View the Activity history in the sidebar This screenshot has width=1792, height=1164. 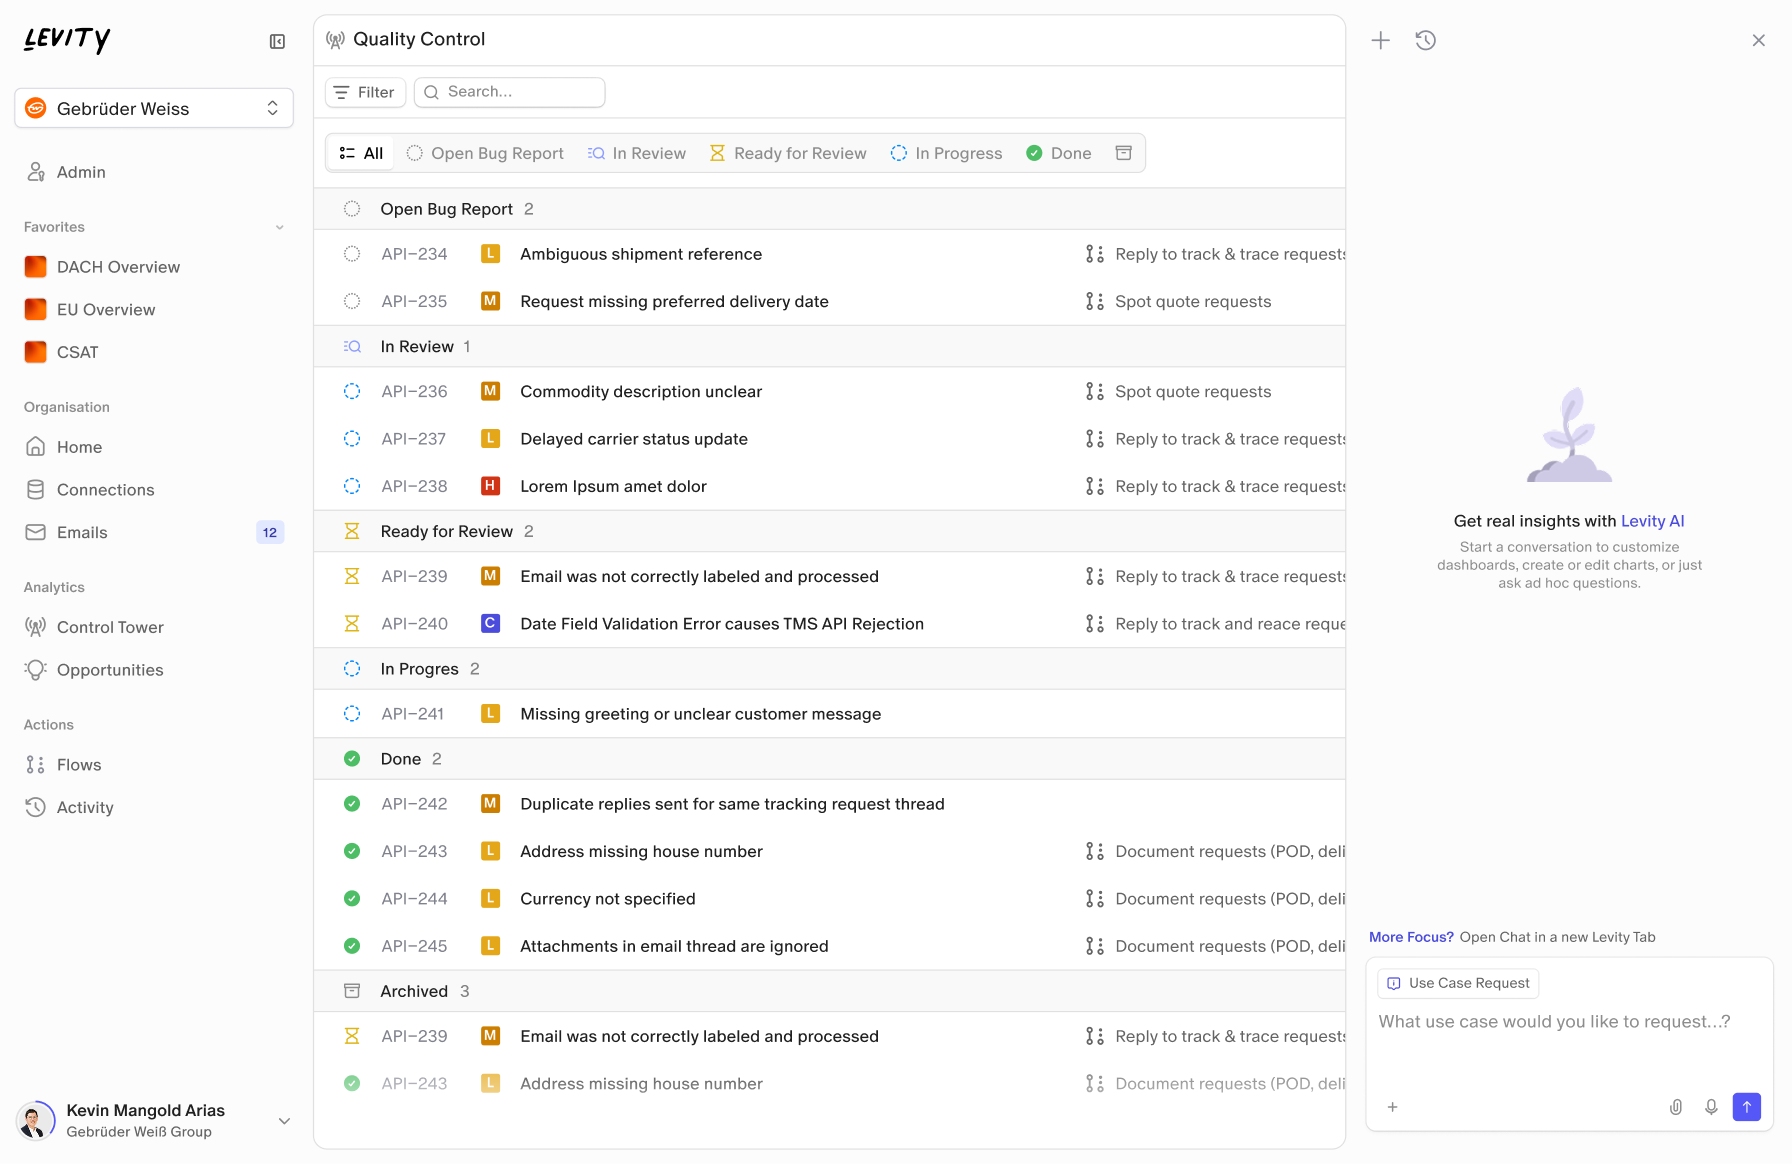pyautogui.click(x=85, y=807)
